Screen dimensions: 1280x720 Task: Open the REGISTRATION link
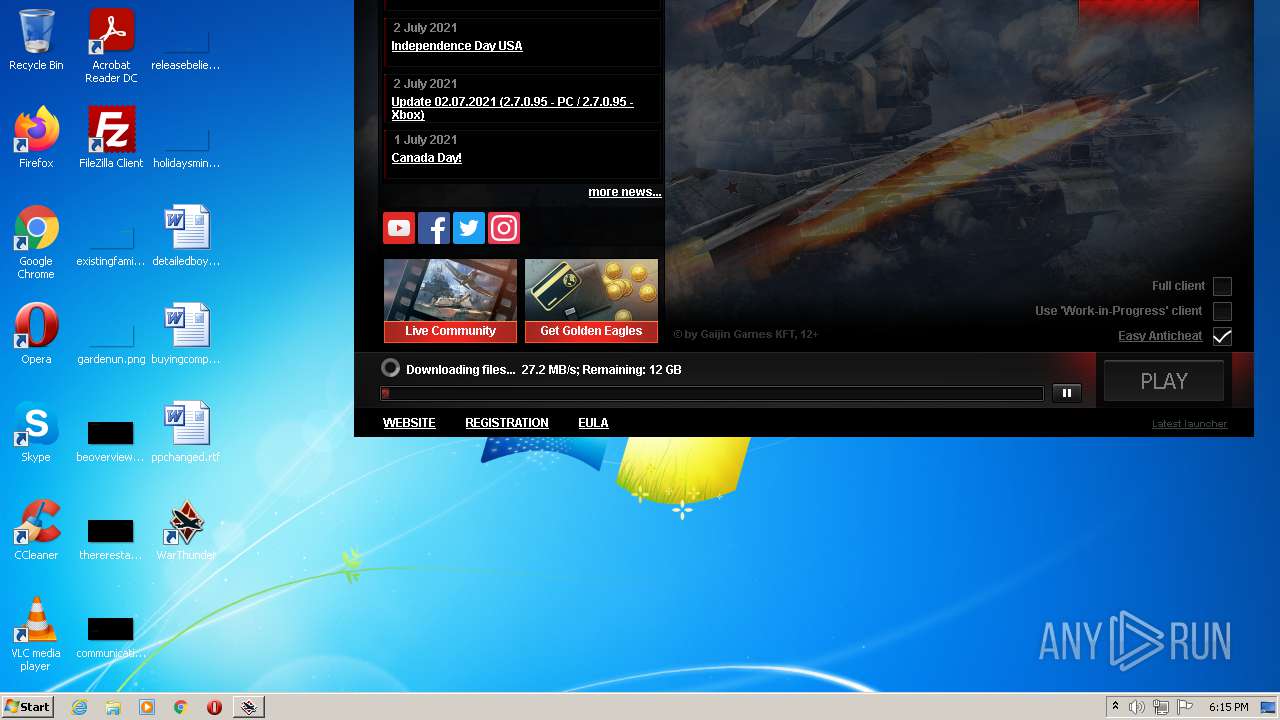507,423
